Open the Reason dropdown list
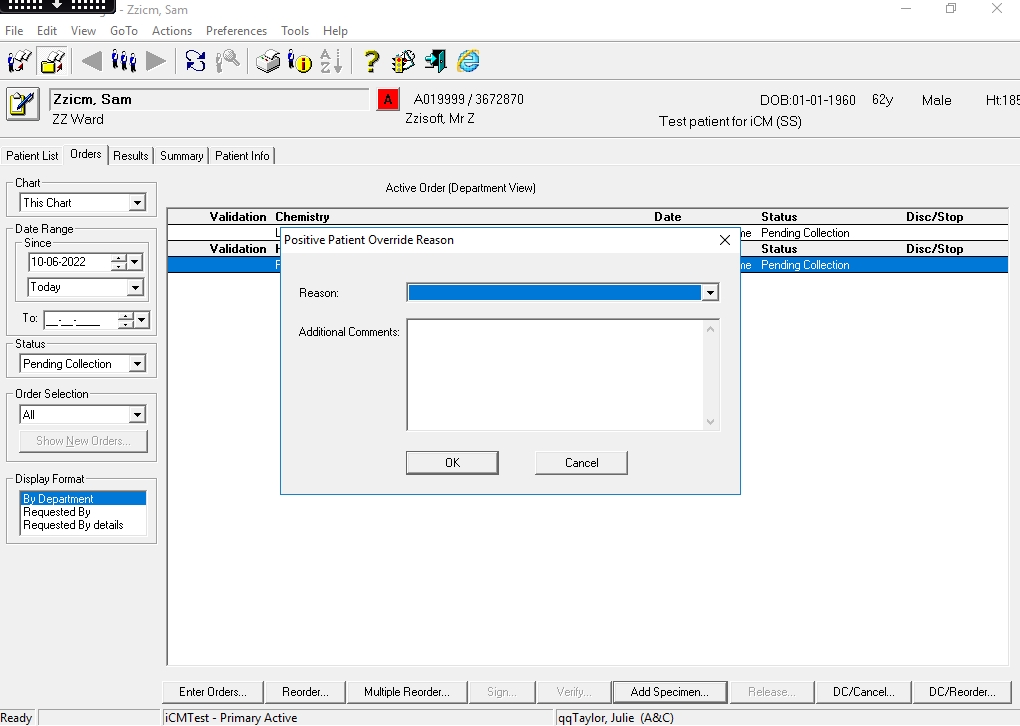 710,293
